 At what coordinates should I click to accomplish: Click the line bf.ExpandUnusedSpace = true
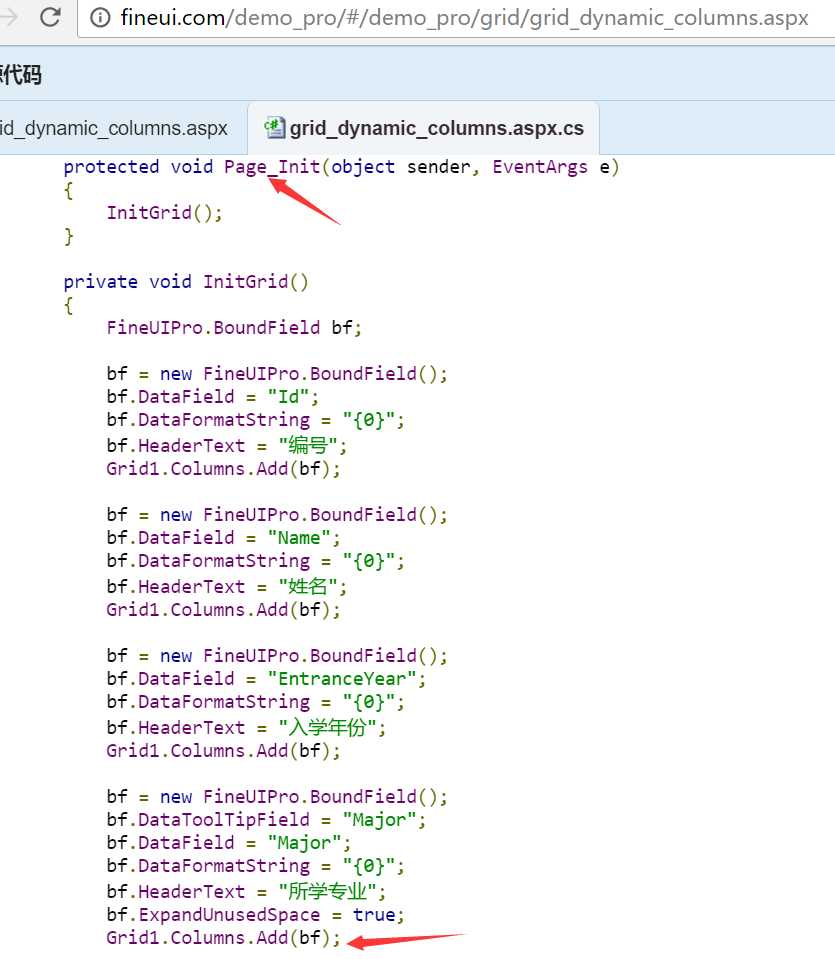tap(256, 915)
